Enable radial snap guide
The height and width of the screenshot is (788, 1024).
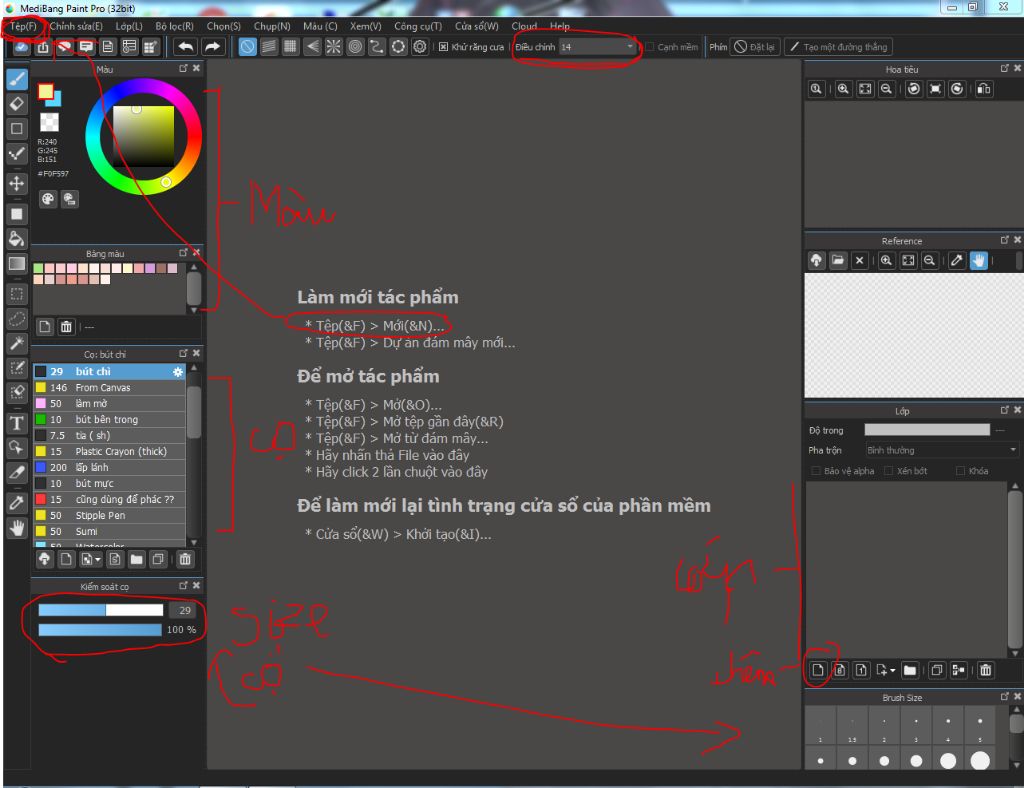[334, 47]
